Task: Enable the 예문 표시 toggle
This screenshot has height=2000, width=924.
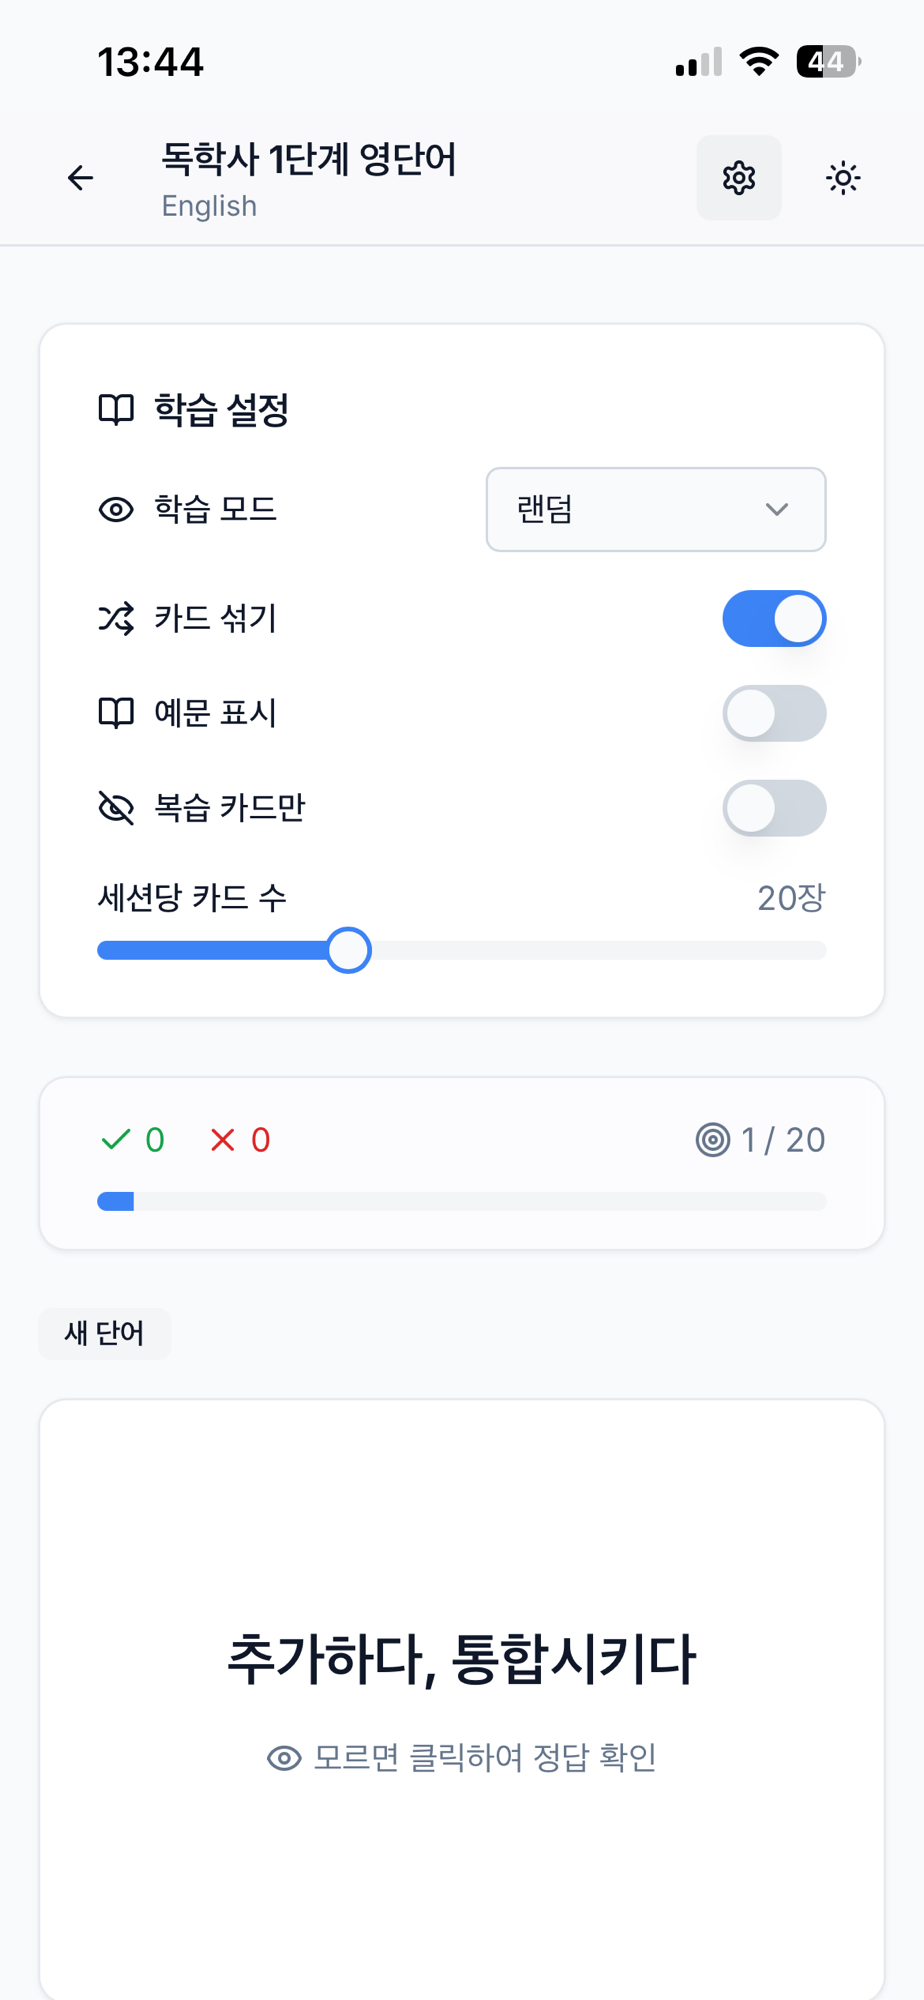Action: 774,713
